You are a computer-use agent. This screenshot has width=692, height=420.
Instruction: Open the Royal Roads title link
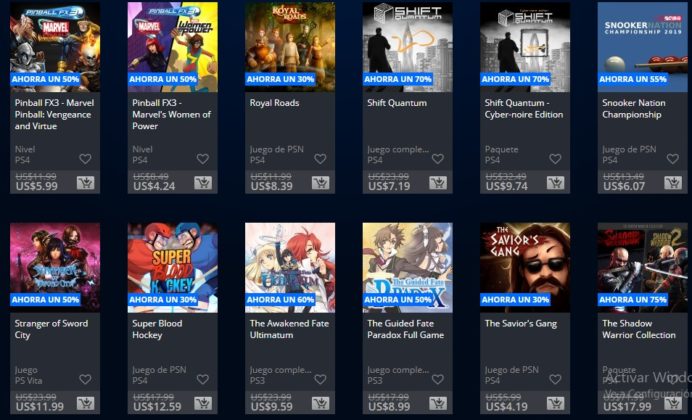(275, 103)
